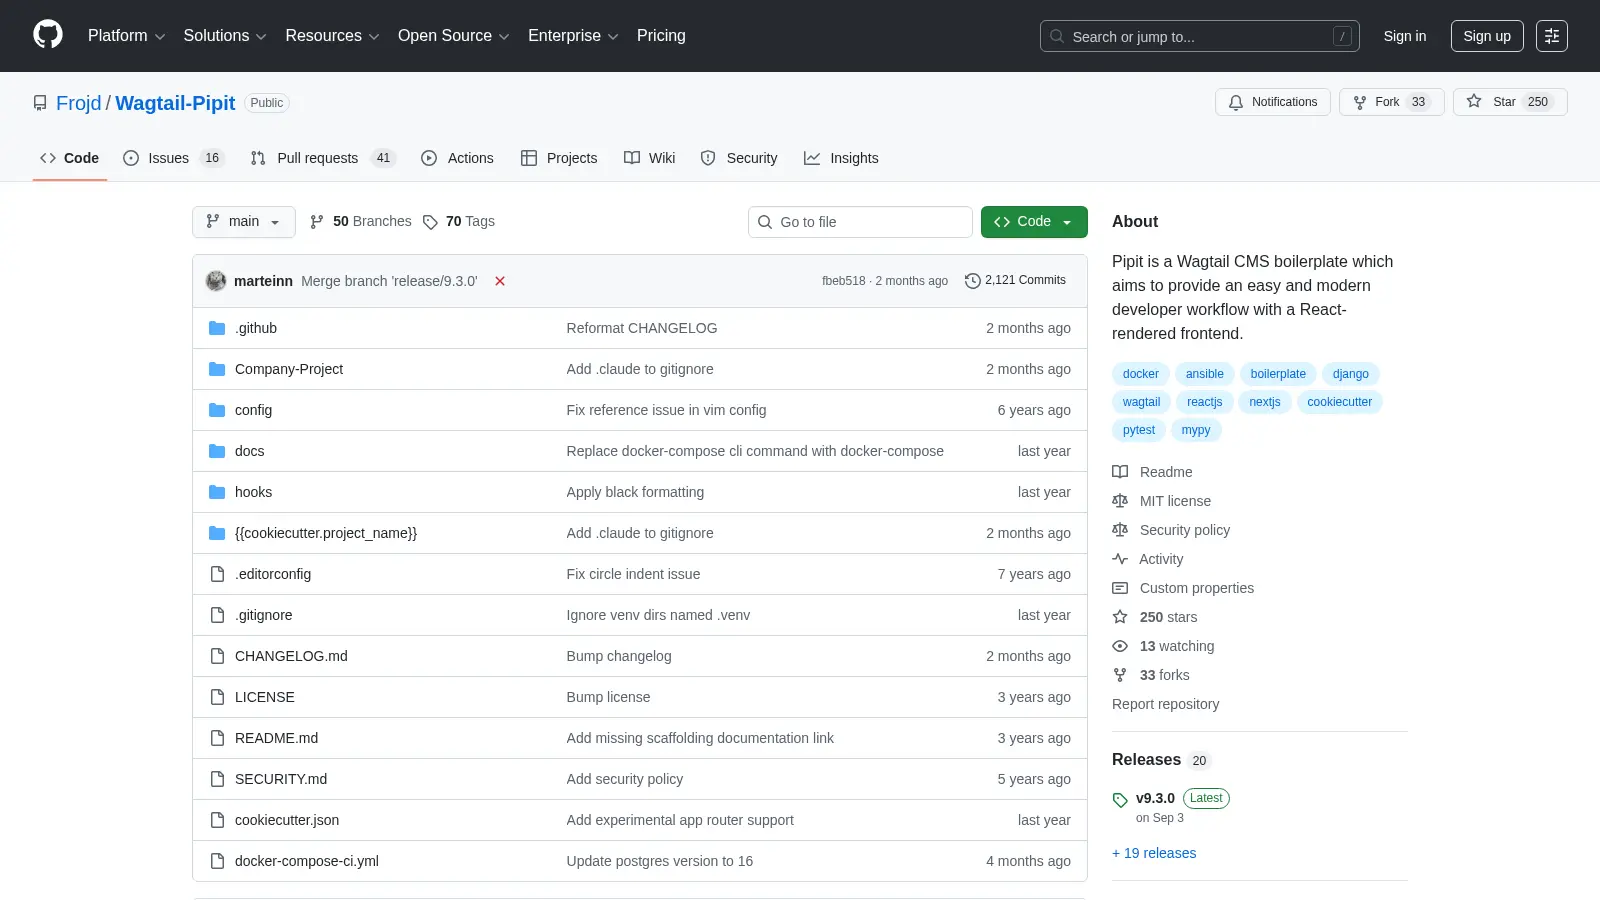The image size is (1600, 900).
Task: Expand the Platform menu
Action: coord(126,36)
